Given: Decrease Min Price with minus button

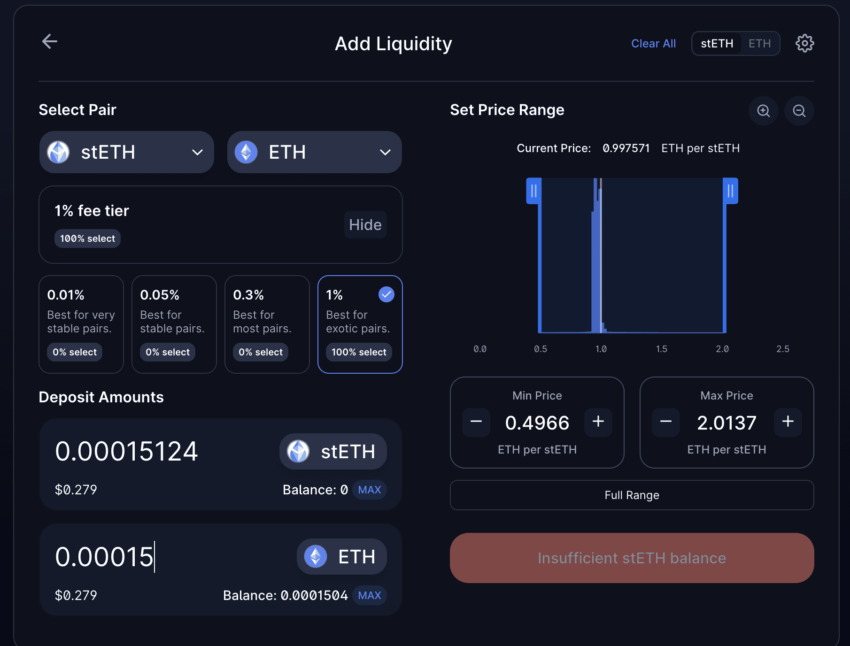Looking at the screenshot, I should tap(476, 422).
